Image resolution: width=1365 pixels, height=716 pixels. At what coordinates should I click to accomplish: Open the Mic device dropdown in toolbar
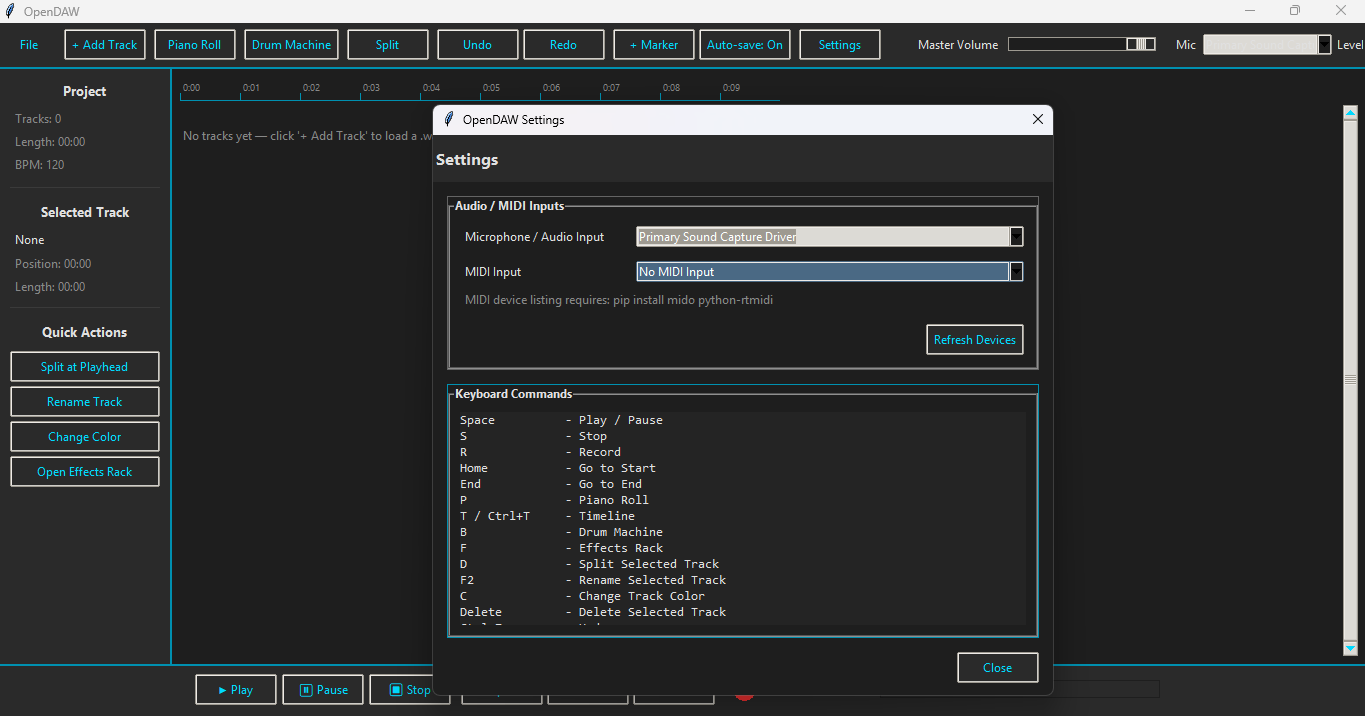(x=1325, y=44)
